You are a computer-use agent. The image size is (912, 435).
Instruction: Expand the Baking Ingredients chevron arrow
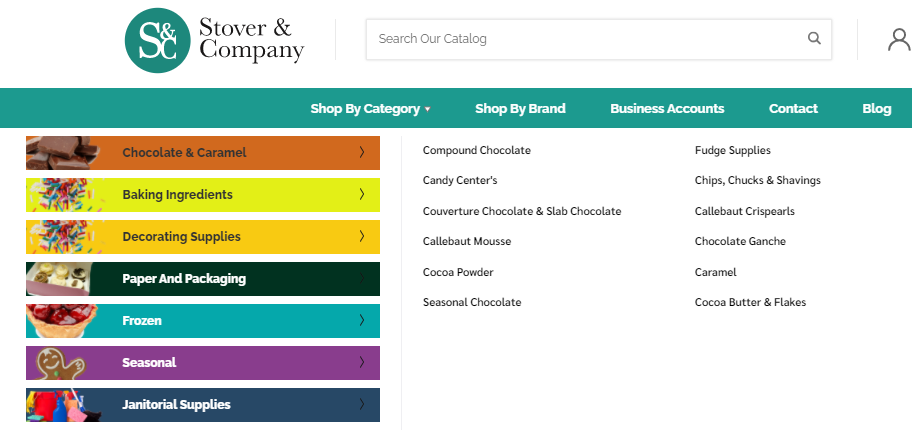[361, 195]
